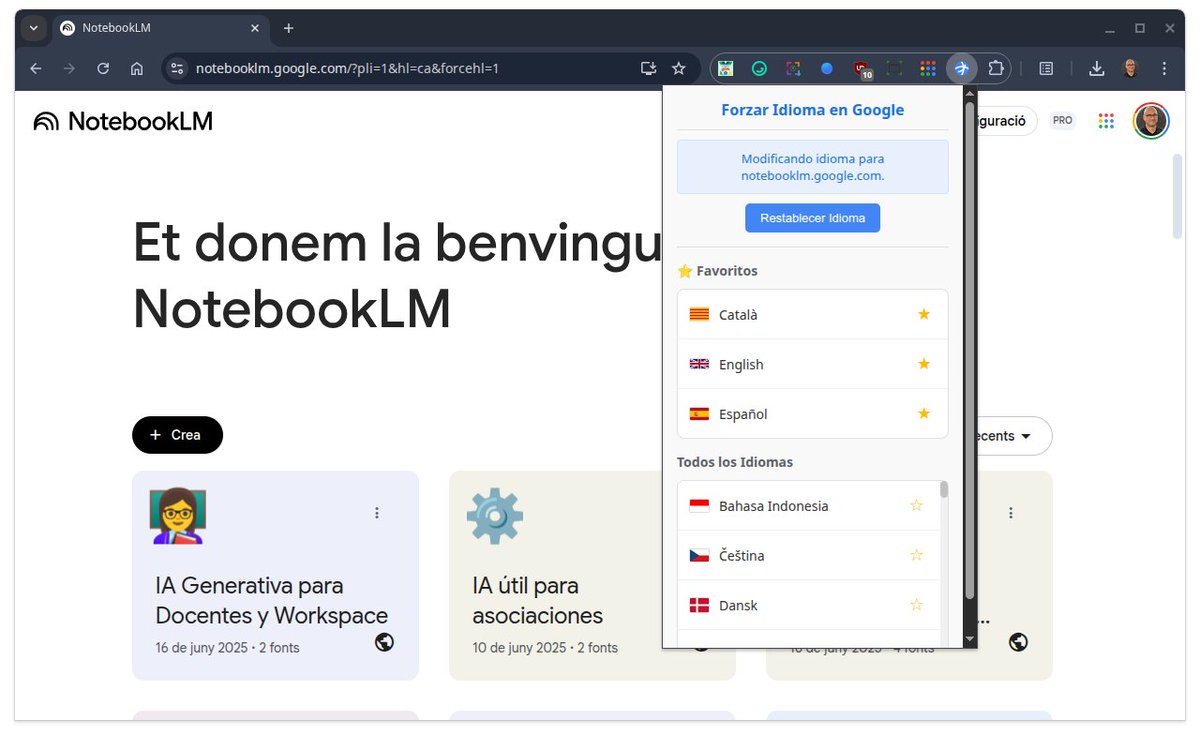
Task: Click the blue circle extension icon
Action: [x=827, y=69]
